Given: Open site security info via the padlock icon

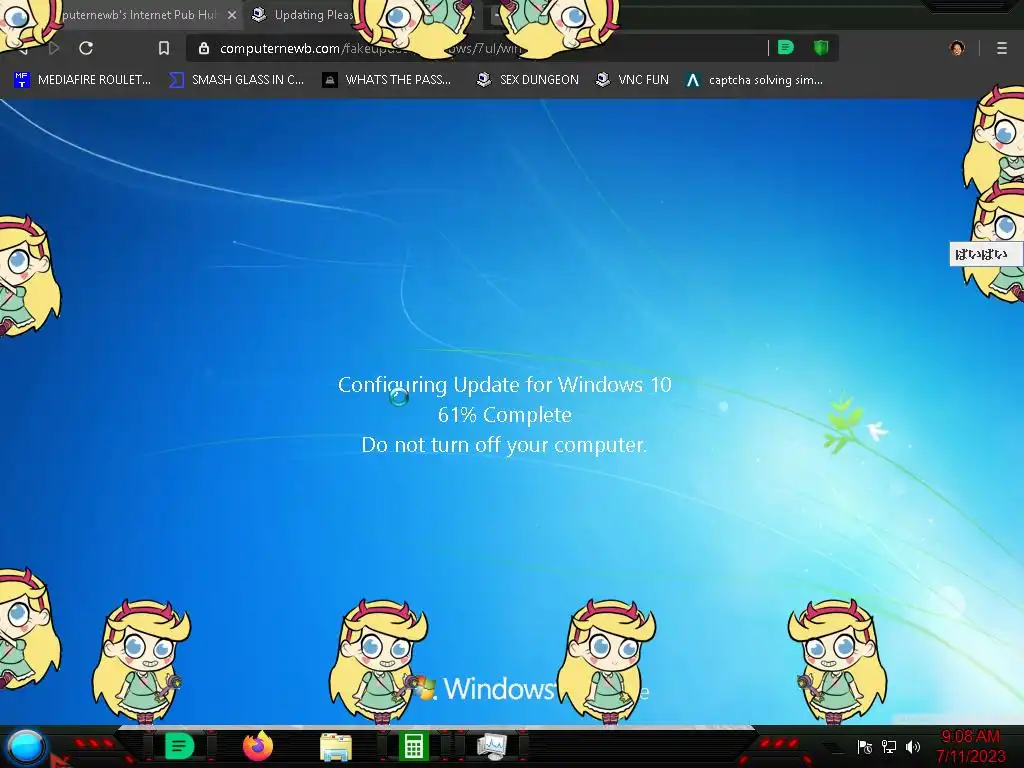Looking at the screenshot, I should click(x=204, y=48).
